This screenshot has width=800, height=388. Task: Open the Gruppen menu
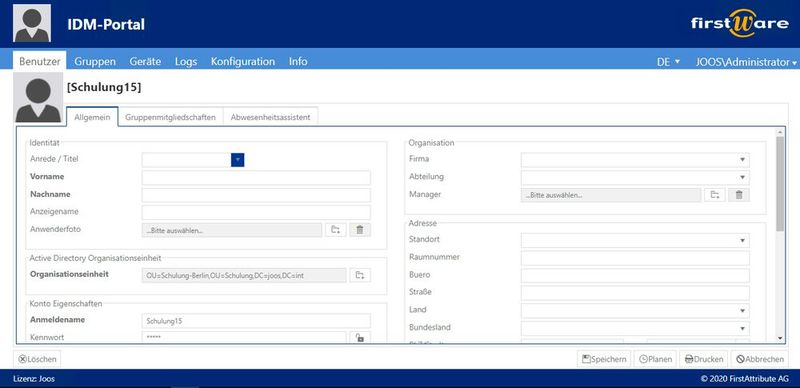(95, 62)
